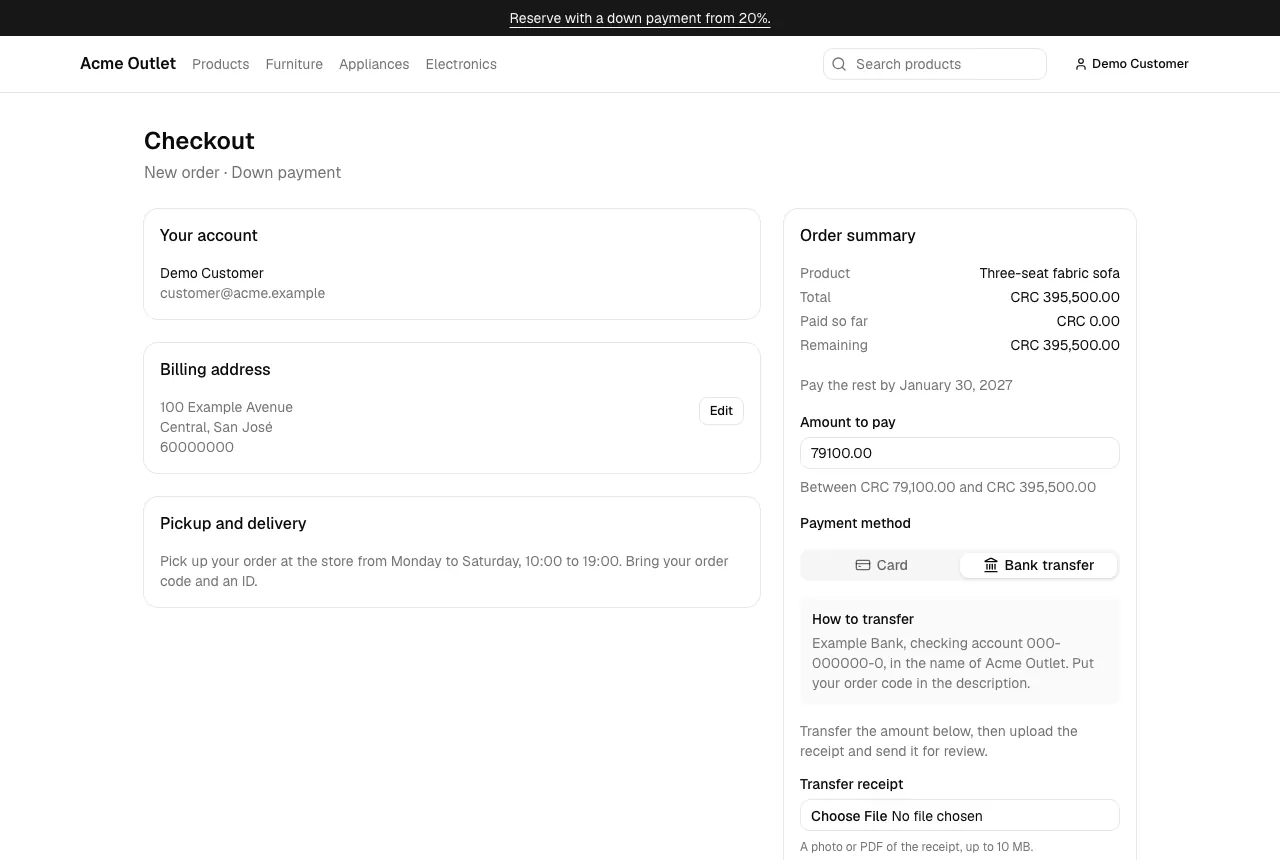
Task: Select the Card payment method
Action: coord(881,565)
